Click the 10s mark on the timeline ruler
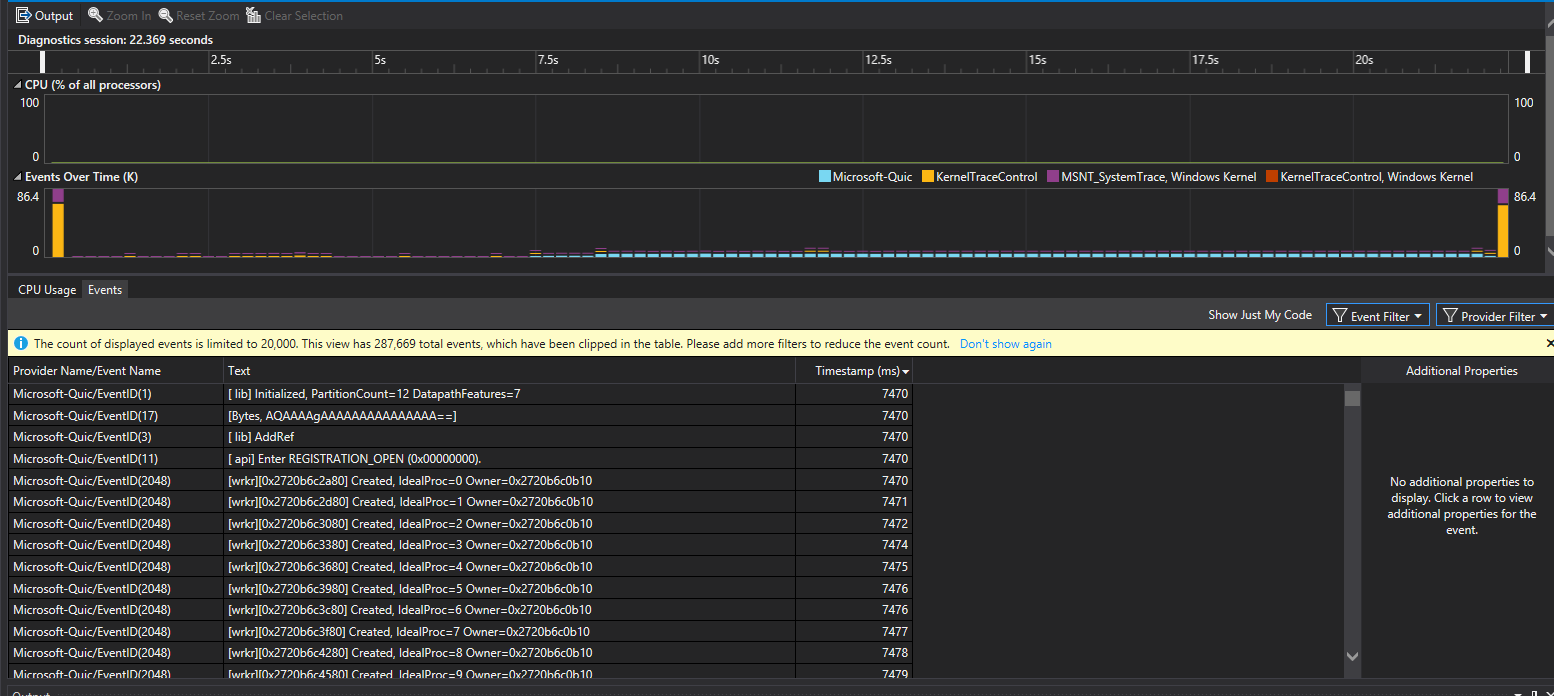 click(x=710, y=60)
